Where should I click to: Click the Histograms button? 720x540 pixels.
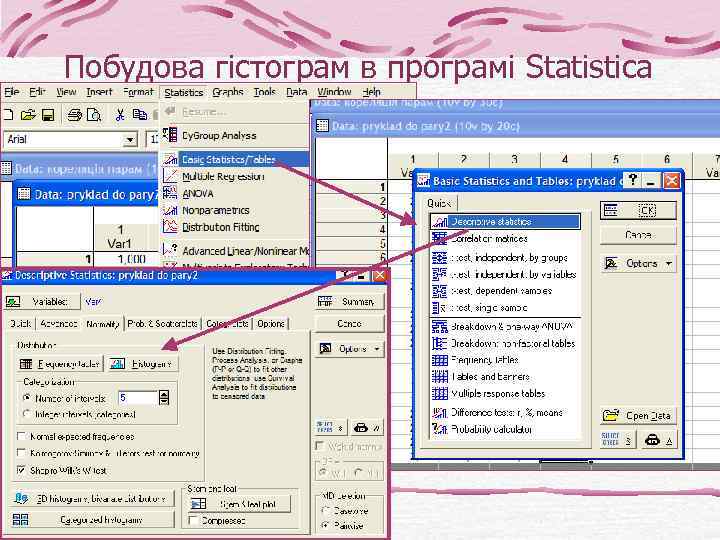(143, 364)
